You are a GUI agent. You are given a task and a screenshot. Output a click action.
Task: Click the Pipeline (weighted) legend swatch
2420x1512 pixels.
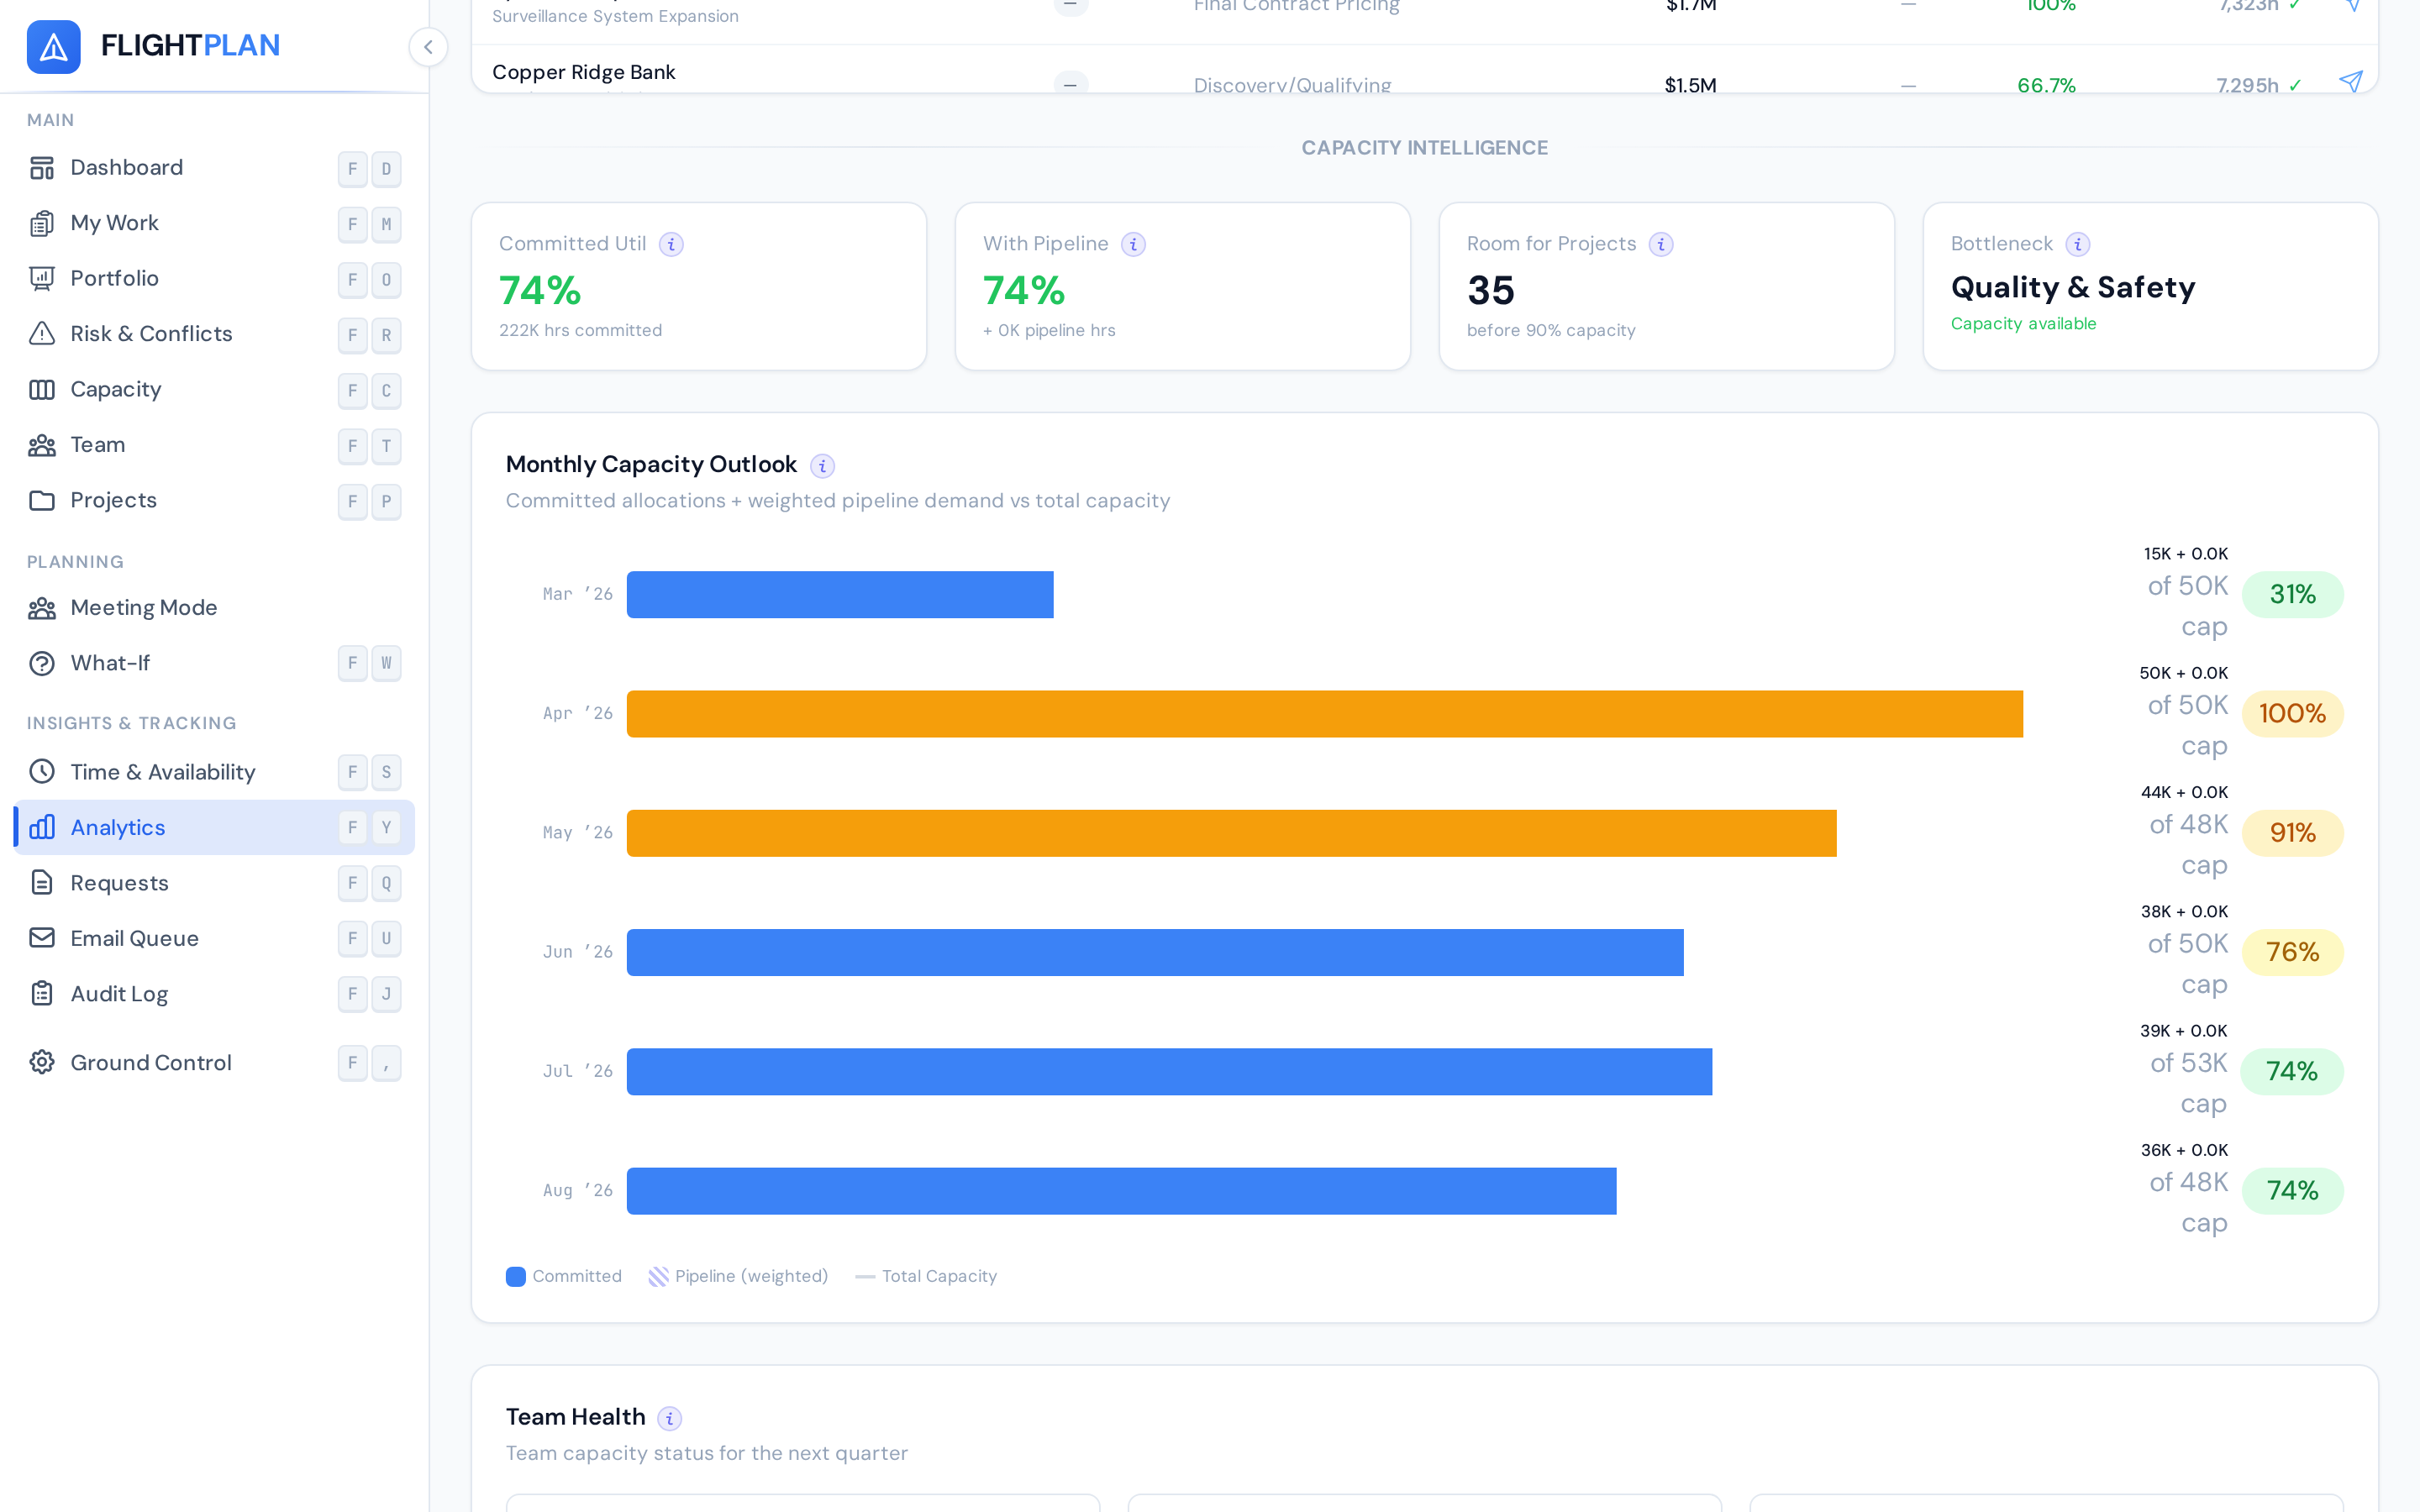click(658, 1277)
